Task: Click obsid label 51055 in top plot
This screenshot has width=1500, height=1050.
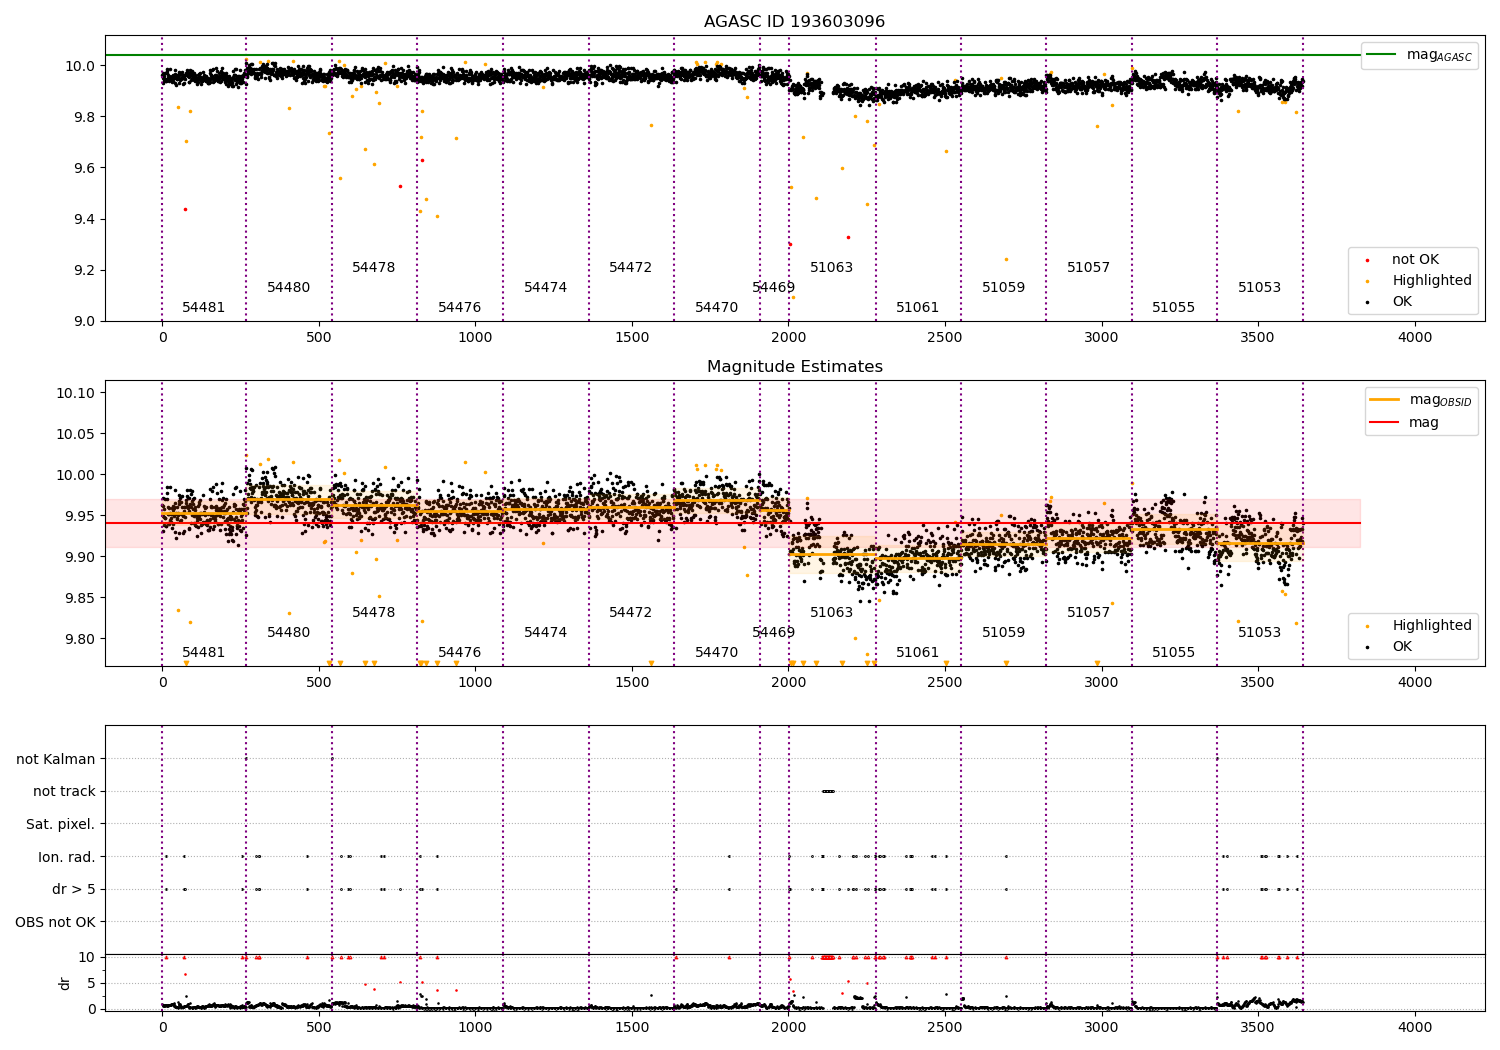Action: click(x=1174, y=308)
